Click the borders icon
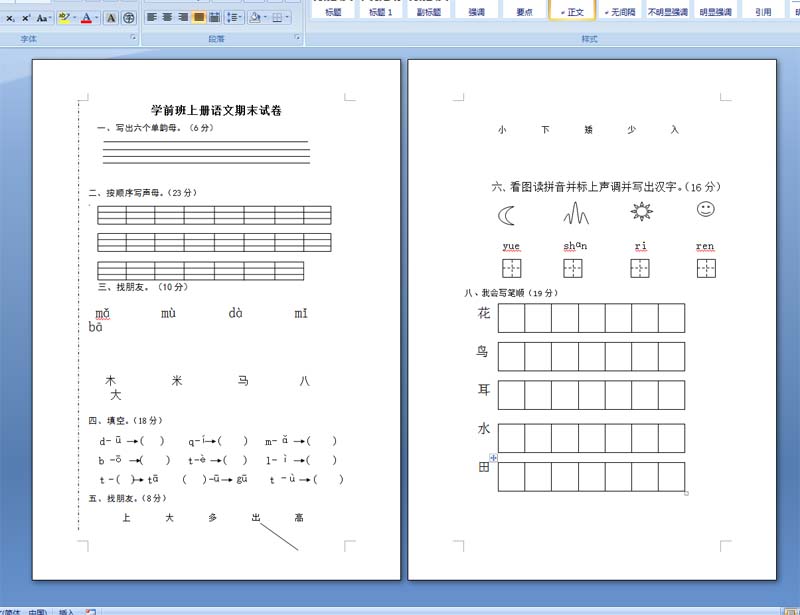This screenshot has width=800, height=615. point(277,18)
